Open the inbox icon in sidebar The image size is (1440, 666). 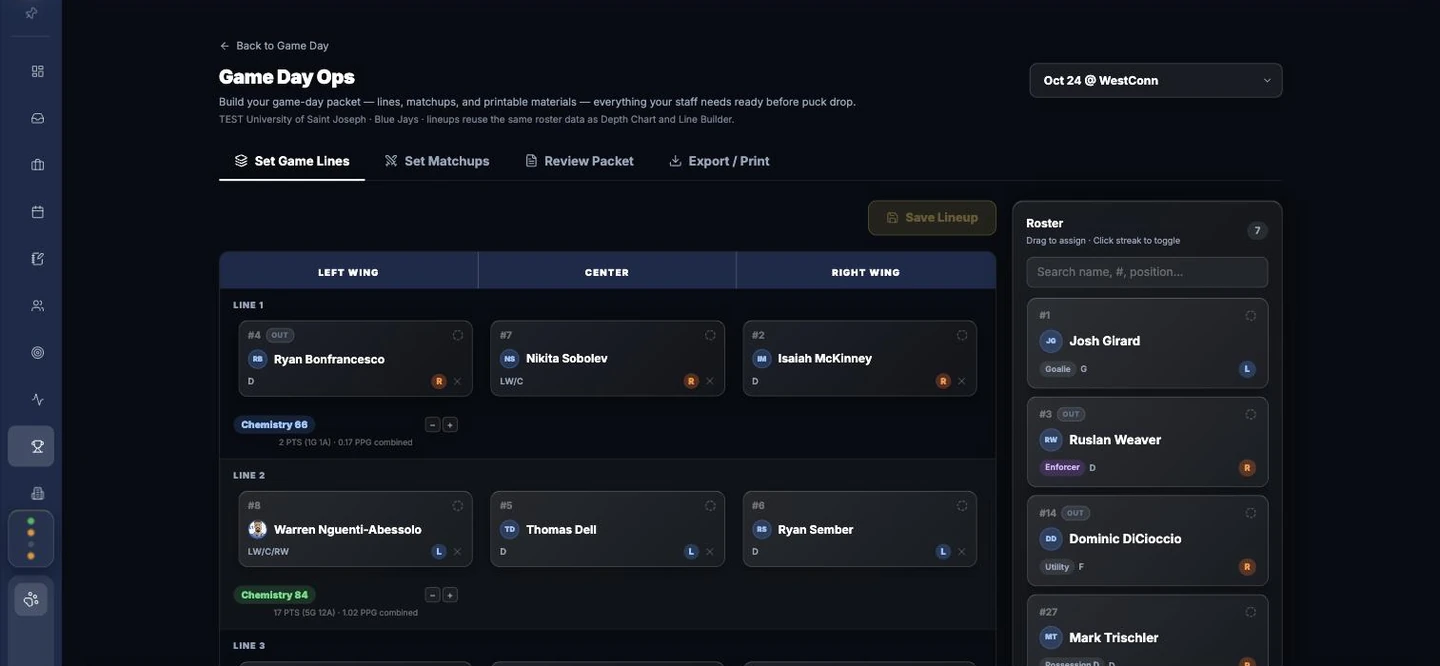click(x=38, y=118)
